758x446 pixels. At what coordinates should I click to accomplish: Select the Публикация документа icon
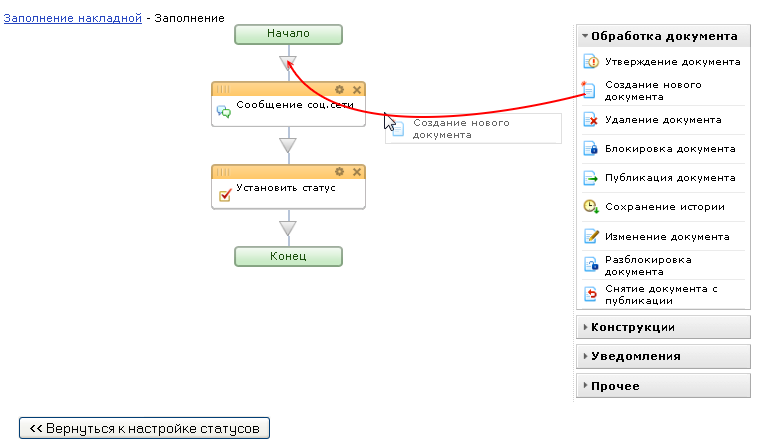click(x=590, y=178)
